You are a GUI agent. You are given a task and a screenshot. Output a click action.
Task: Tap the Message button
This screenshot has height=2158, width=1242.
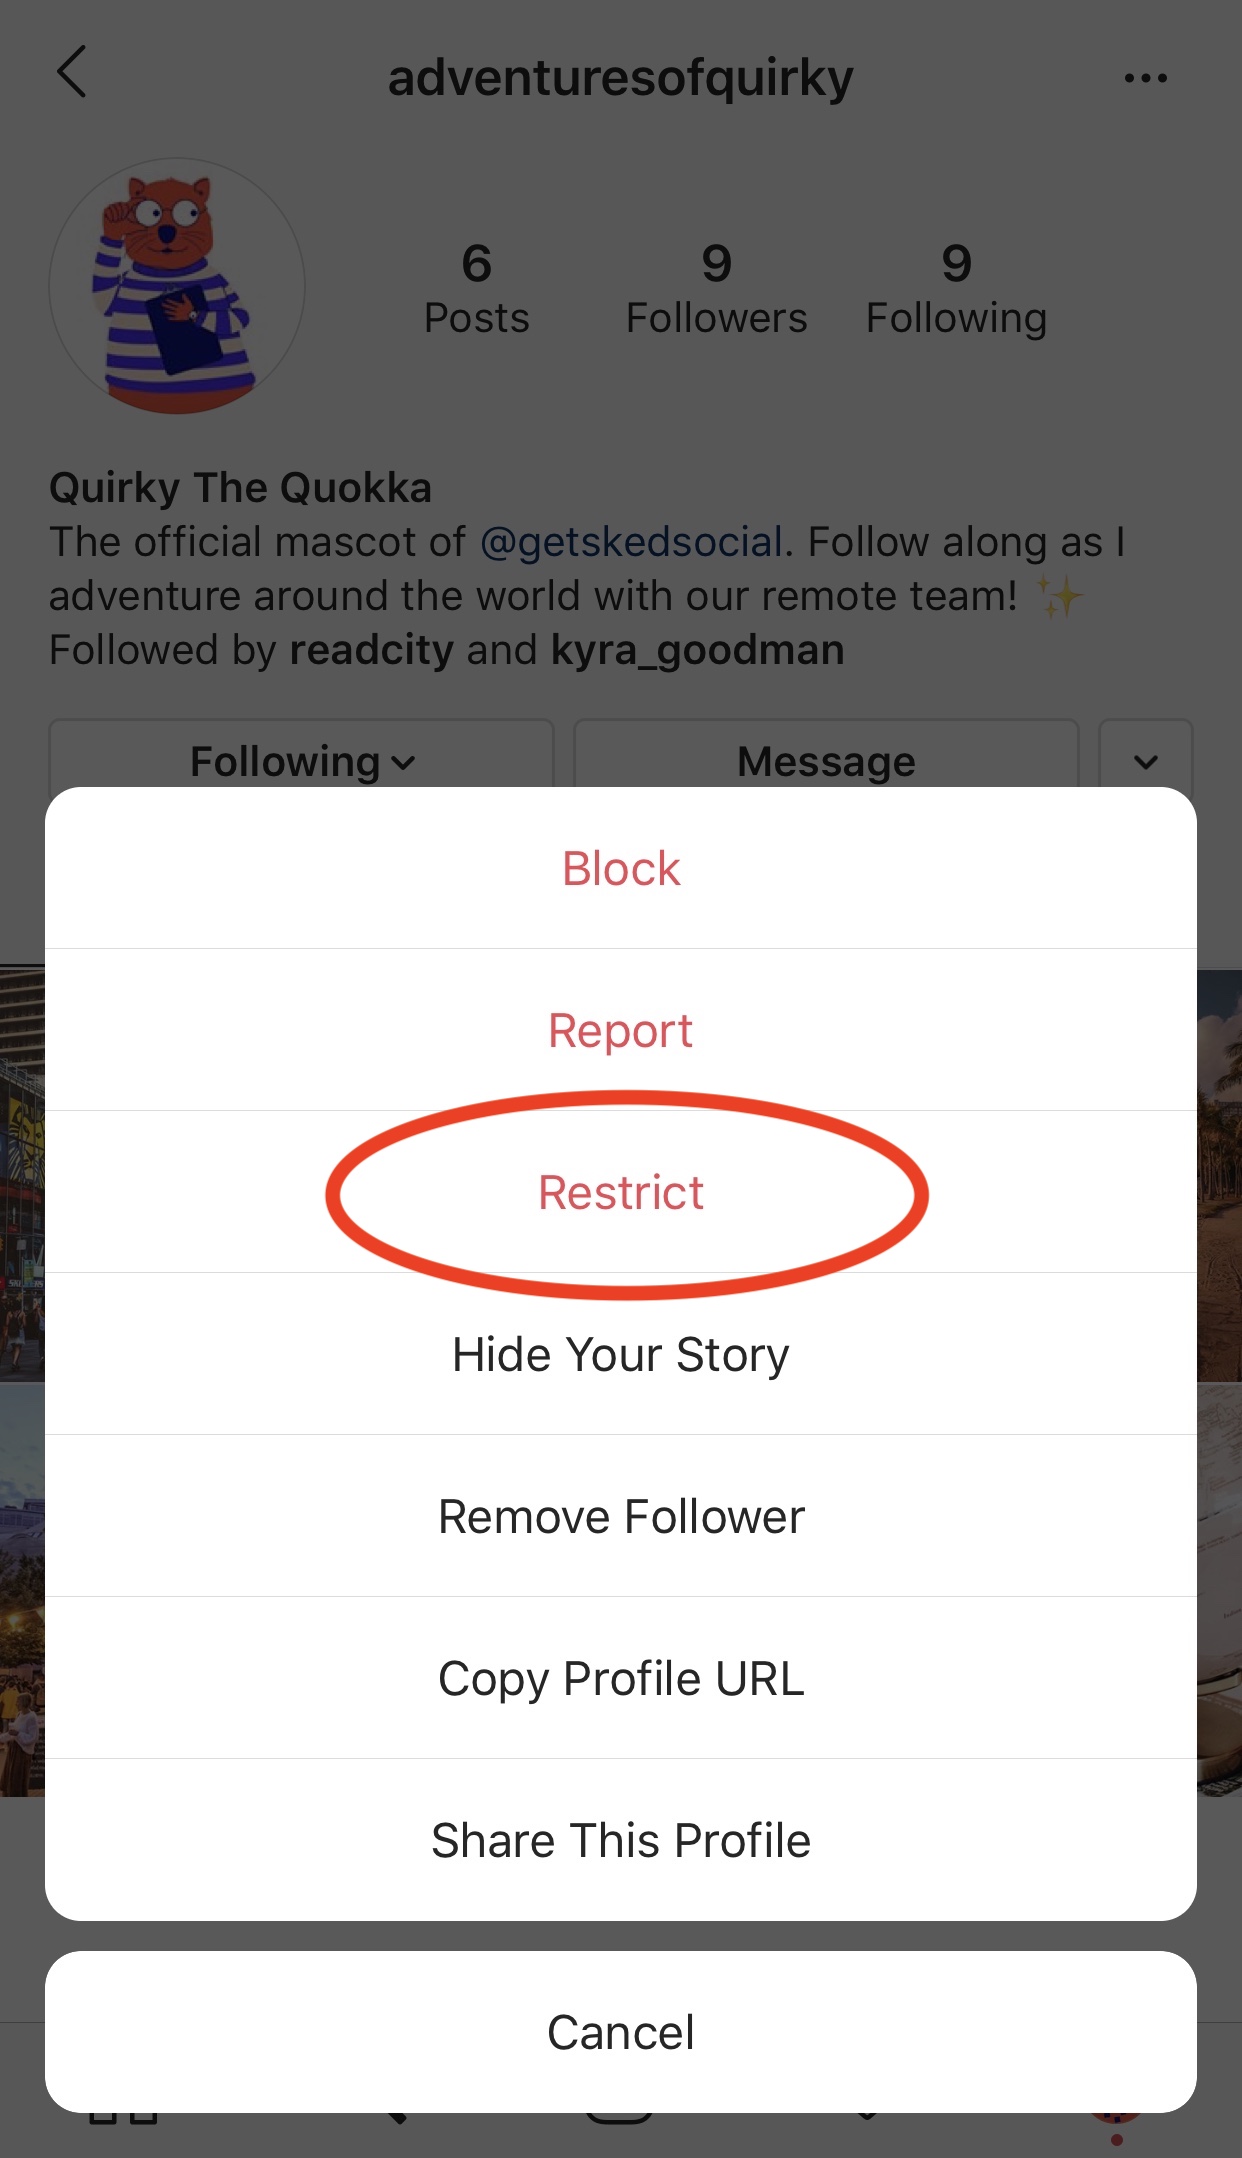(826, 760)
